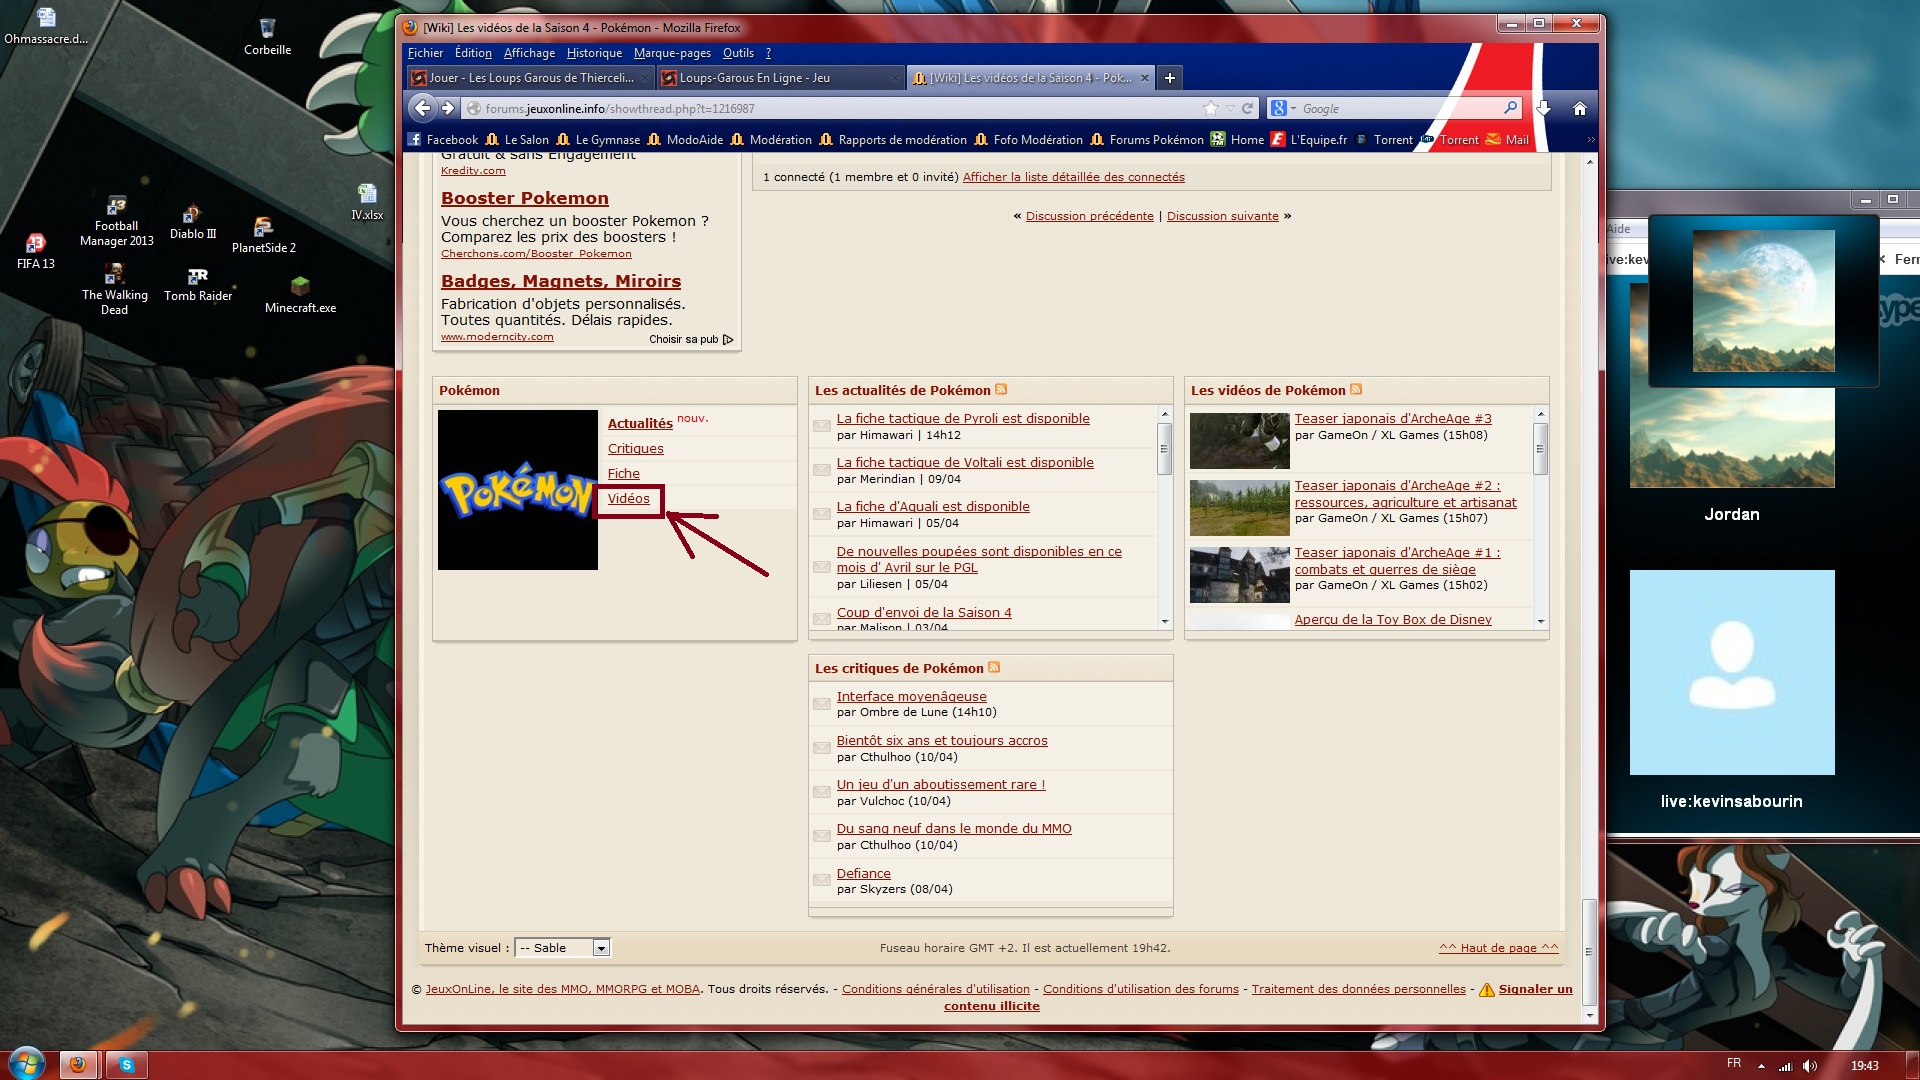This screenshot has width=1920, height=1080.
Task: Close the Wiki Les vidéos de la Saison 4 tab
Action: pyautogui.click(x=1145, y=78)
